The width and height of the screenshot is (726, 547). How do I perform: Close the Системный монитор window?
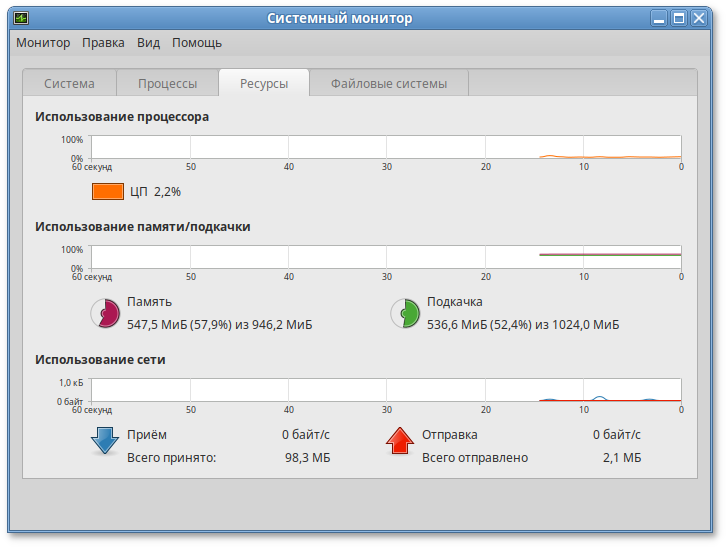[699, 18]
